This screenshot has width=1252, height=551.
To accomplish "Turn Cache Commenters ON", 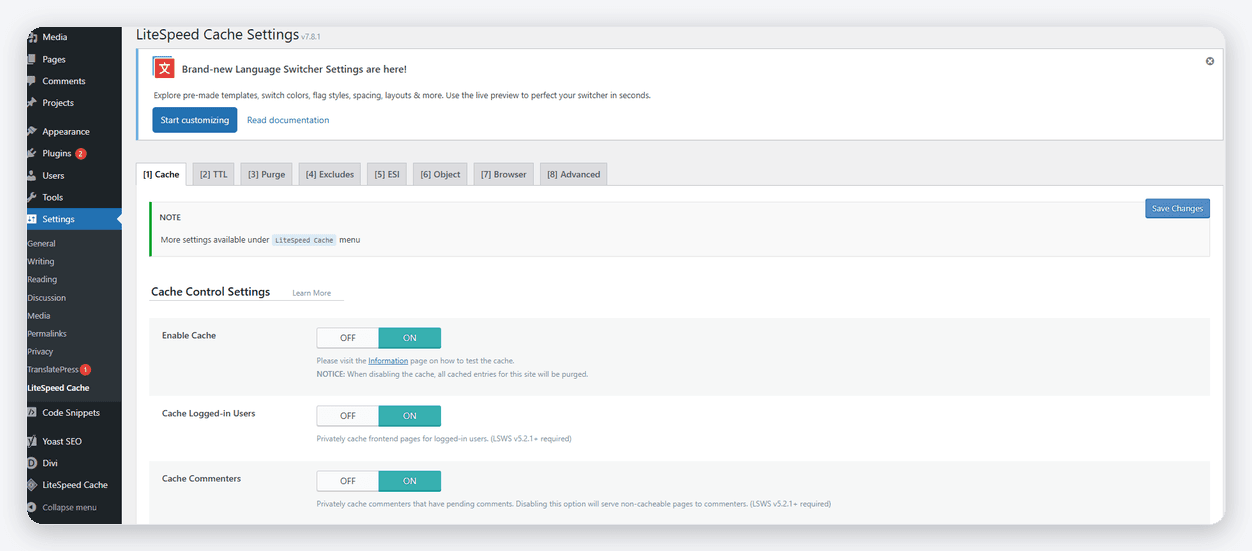I will [410, 481].
